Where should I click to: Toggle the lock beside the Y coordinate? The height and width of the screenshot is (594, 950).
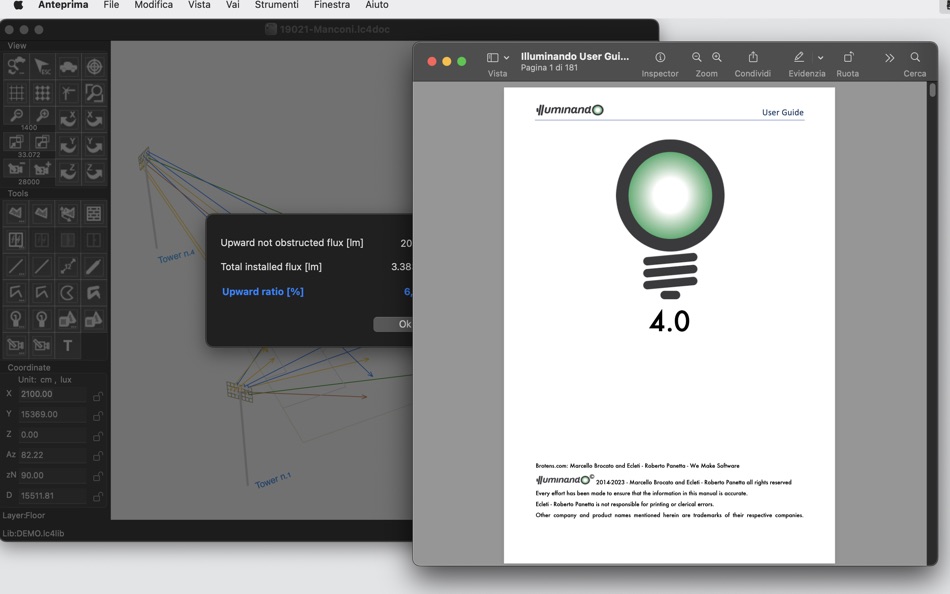[x=97, y=416]
